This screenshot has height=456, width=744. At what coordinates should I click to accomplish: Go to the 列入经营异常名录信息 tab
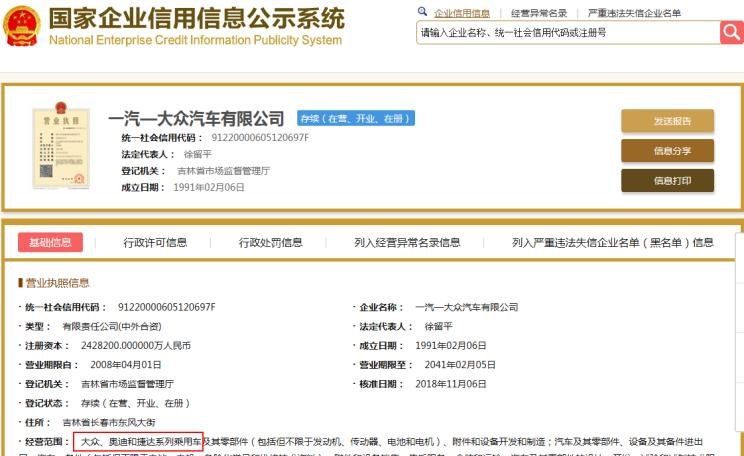click(407, 242)
